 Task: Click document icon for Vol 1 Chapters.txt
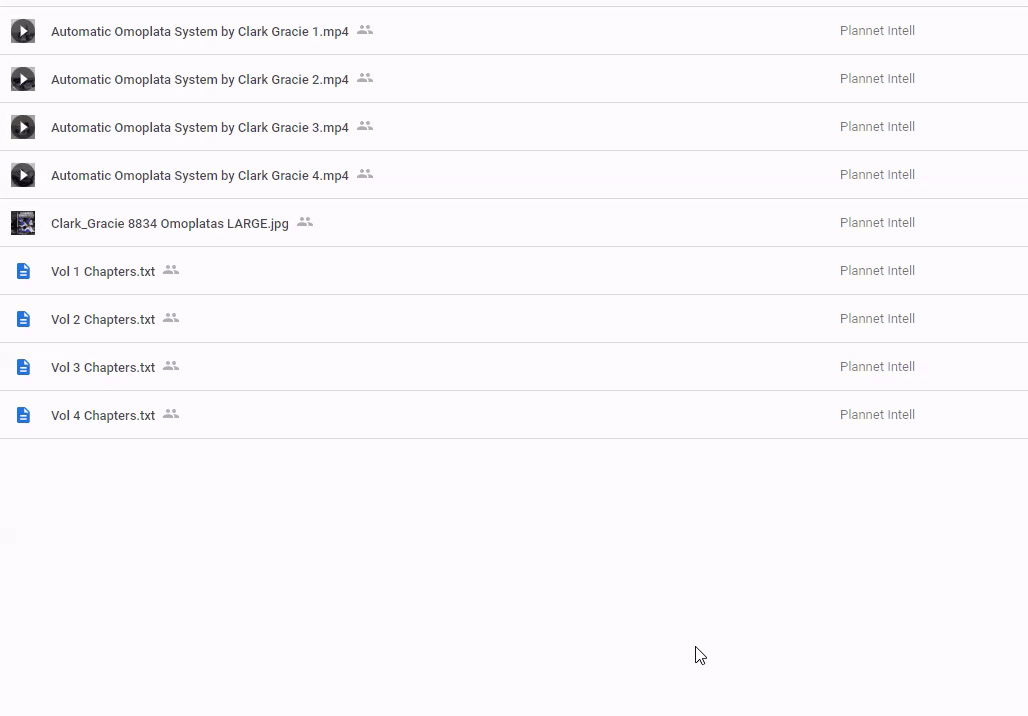coord(23,271)
